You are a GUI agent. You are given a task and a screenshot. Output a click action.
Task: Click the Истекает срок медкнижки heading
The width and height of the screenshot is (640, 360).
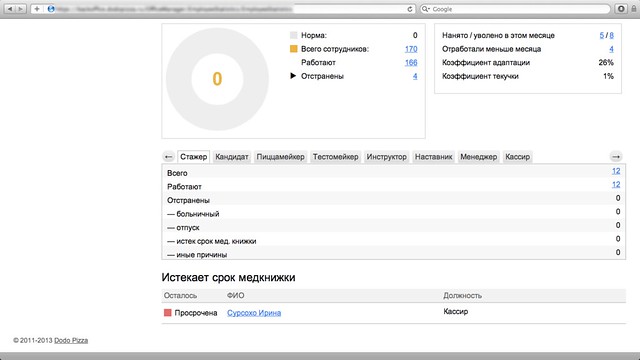pyautogui.click(x=228, y=278)
